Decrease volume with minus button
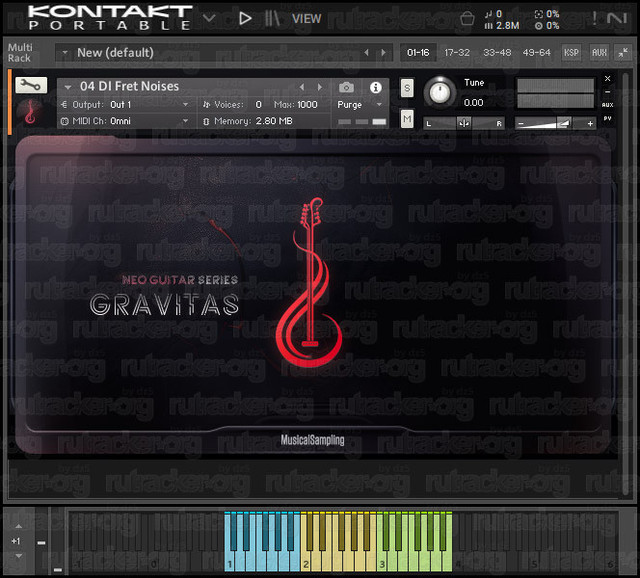Viewport: 640px width, 578px height. pos(520,123)
